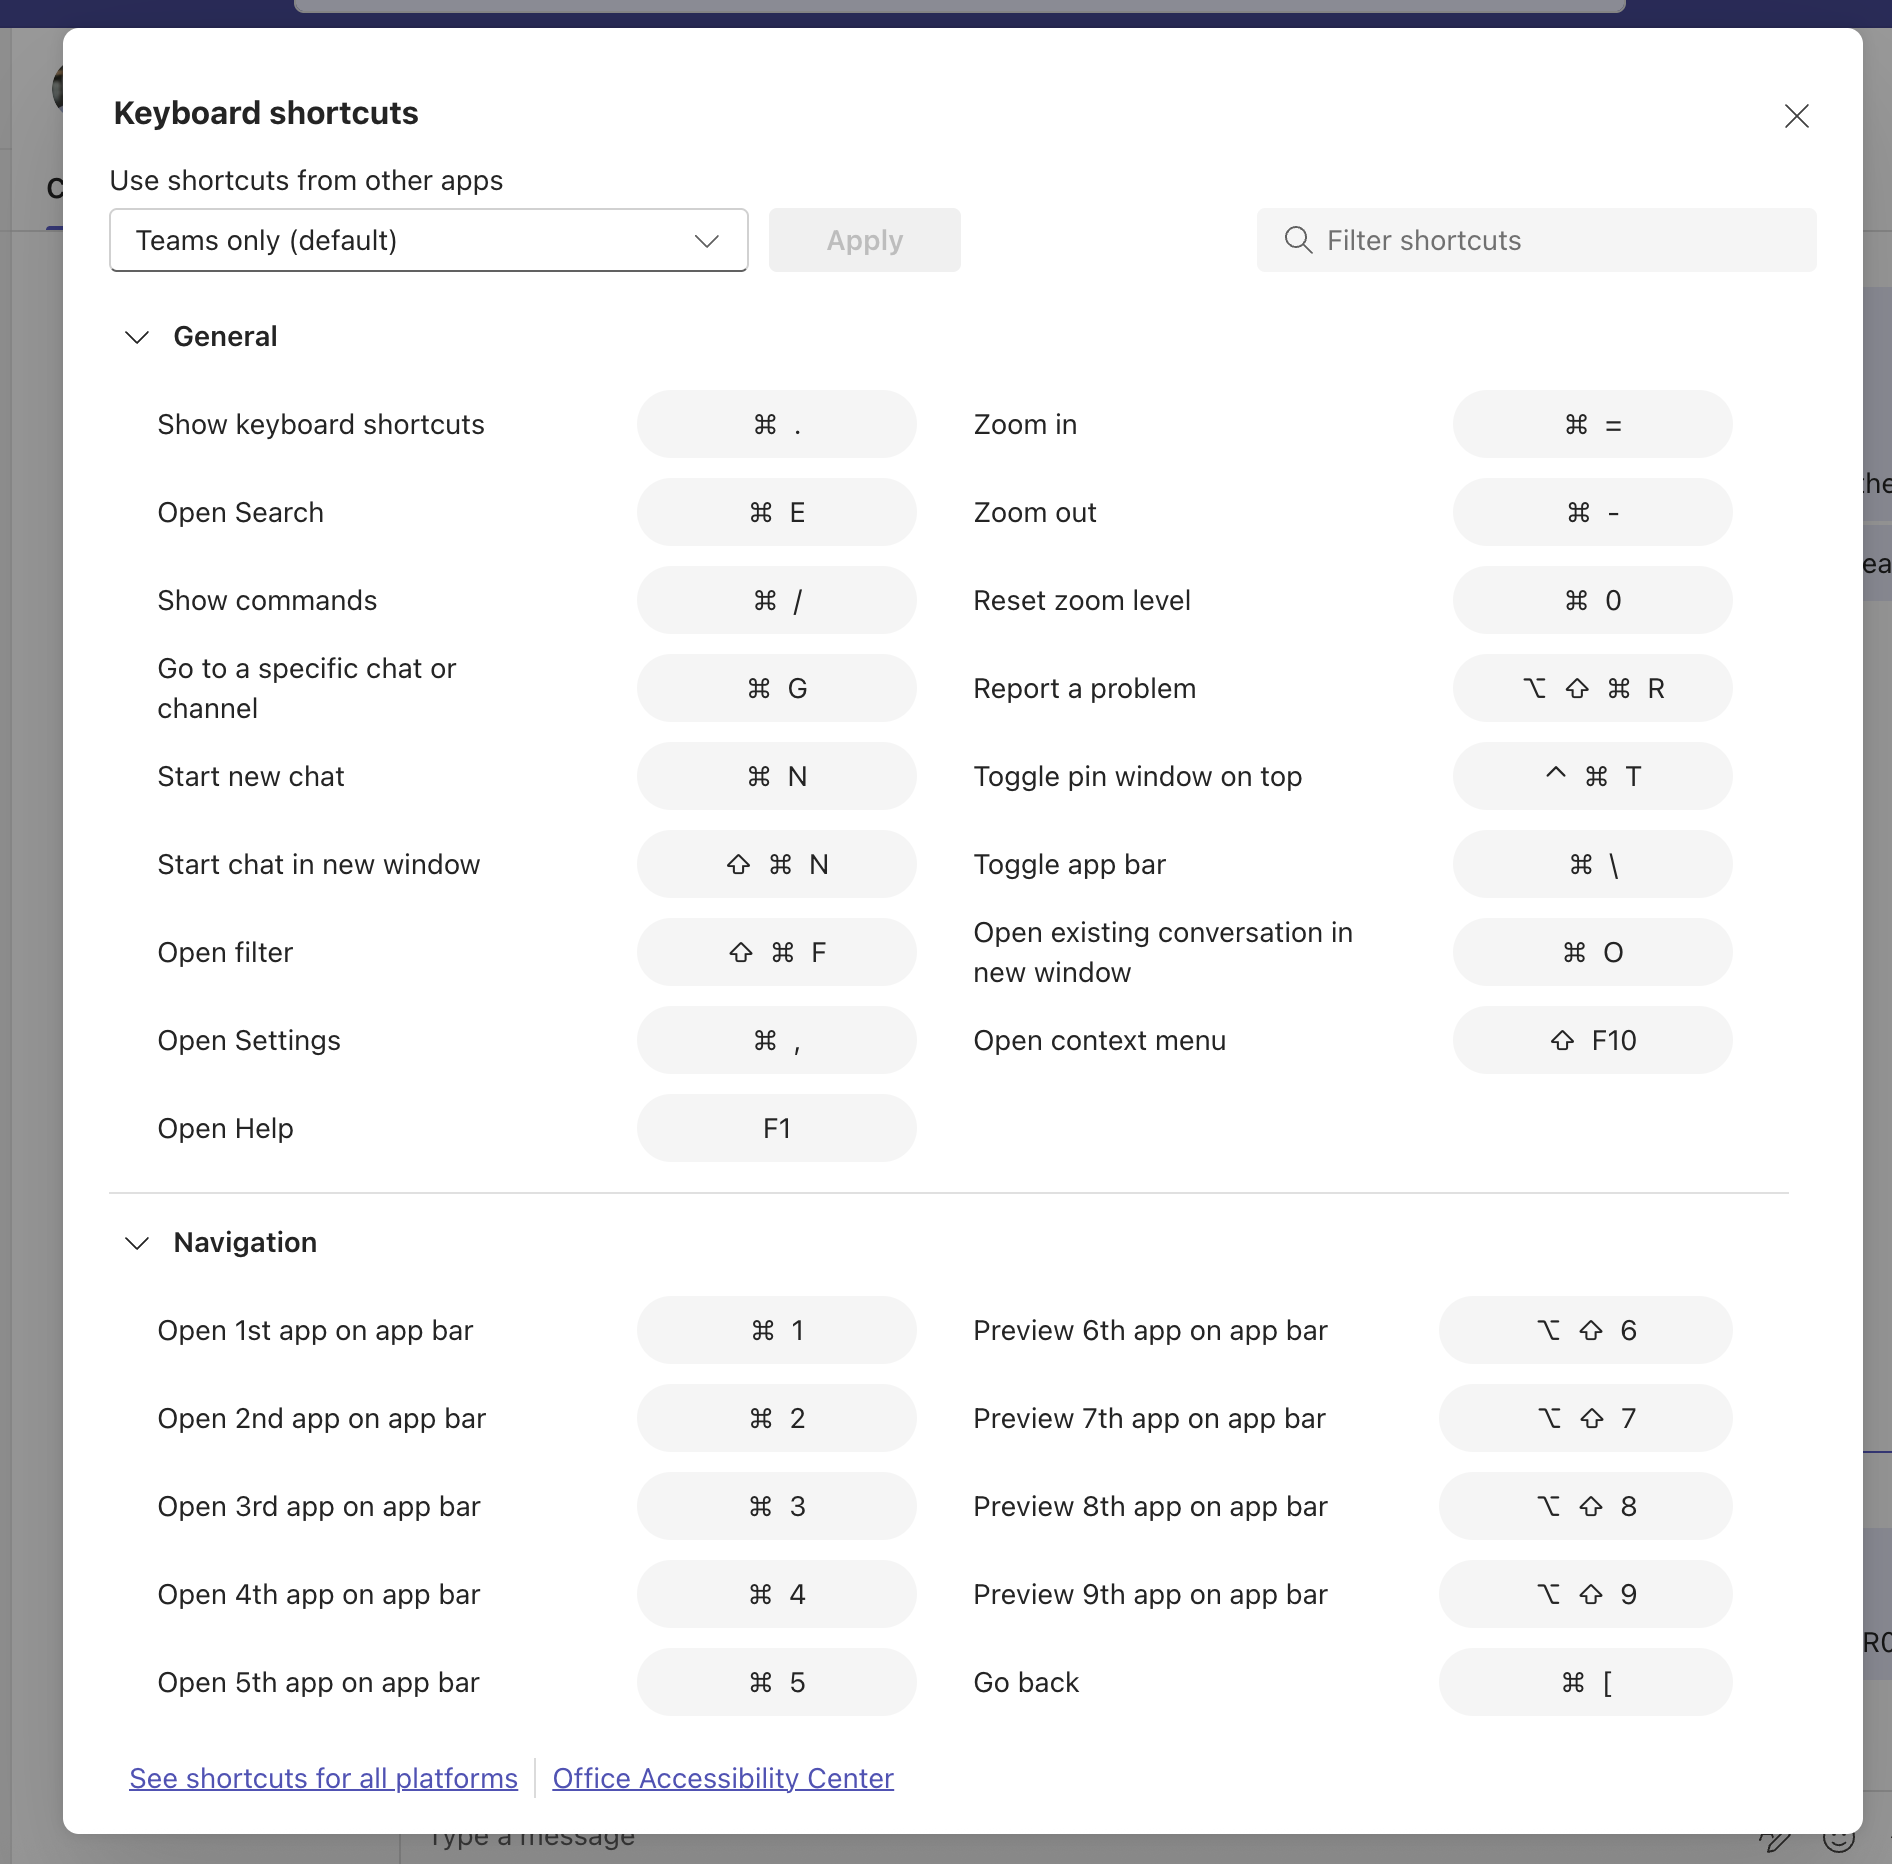Image resolution: width=1892 pixels, height=1864 pixels.
Task: Focus the Filter shortcuts search field
Action: pos(1536,240)
